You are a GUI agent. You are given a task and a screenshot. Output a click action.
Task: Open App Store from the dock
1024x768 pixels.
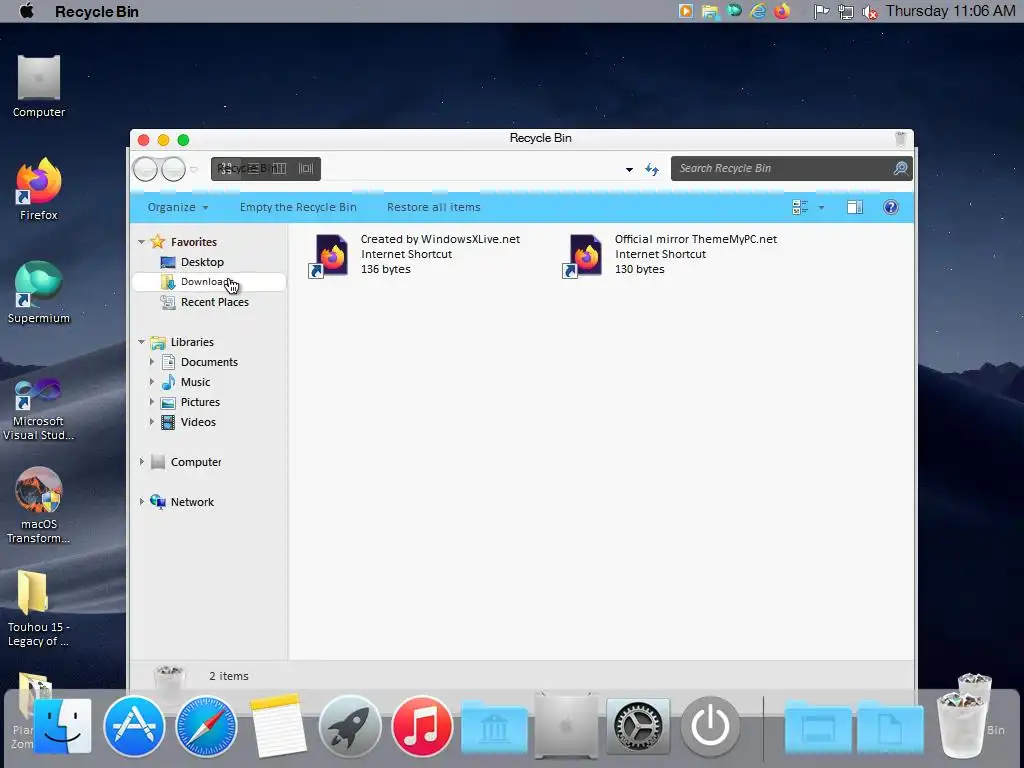134,726
